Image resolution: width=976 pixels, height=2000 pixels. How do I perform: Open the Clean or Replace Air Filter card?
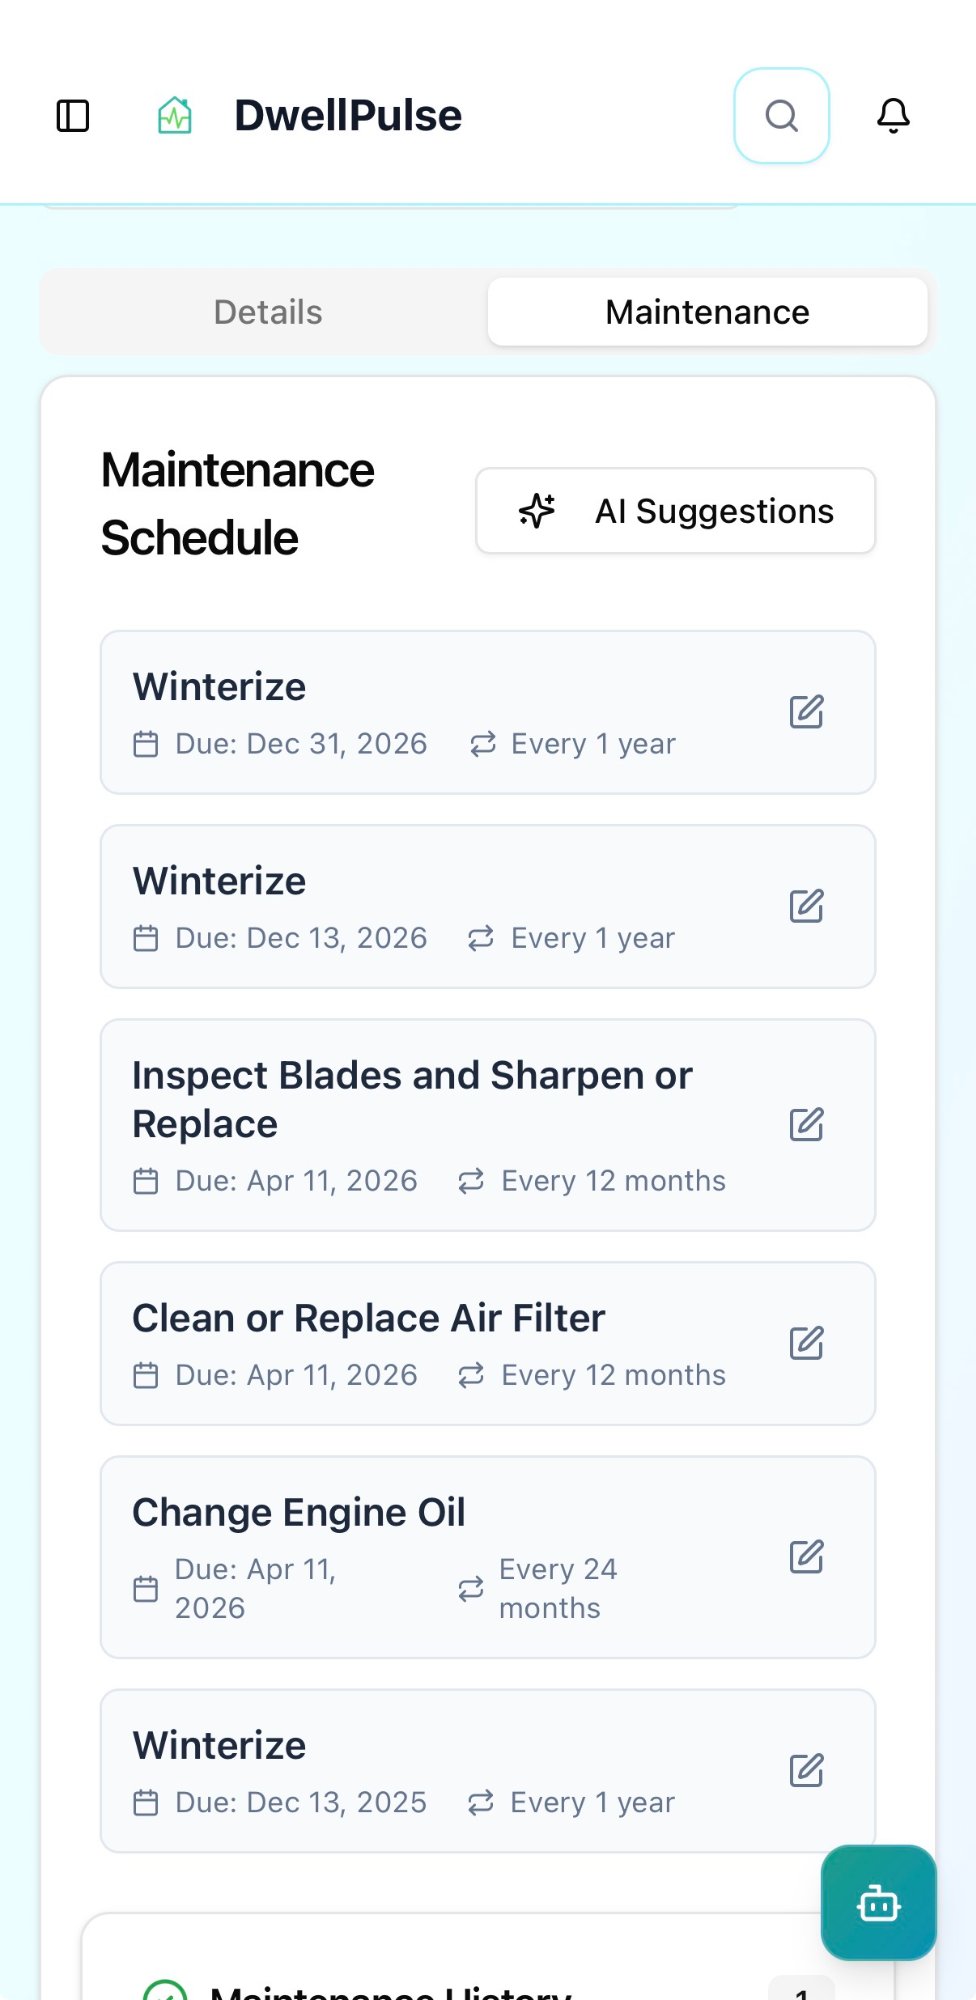pyautogui.click(x=368, y=1319)
